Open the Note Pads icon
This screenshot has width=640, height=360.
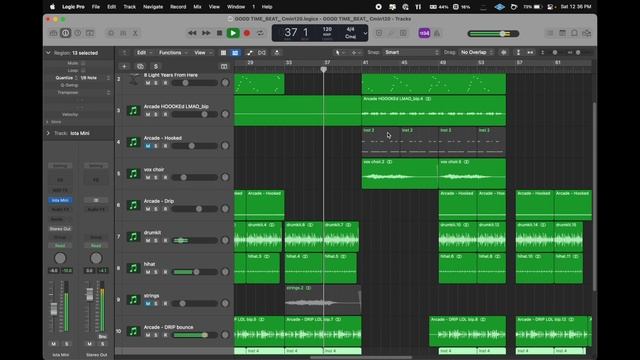[x=562, y=33]
